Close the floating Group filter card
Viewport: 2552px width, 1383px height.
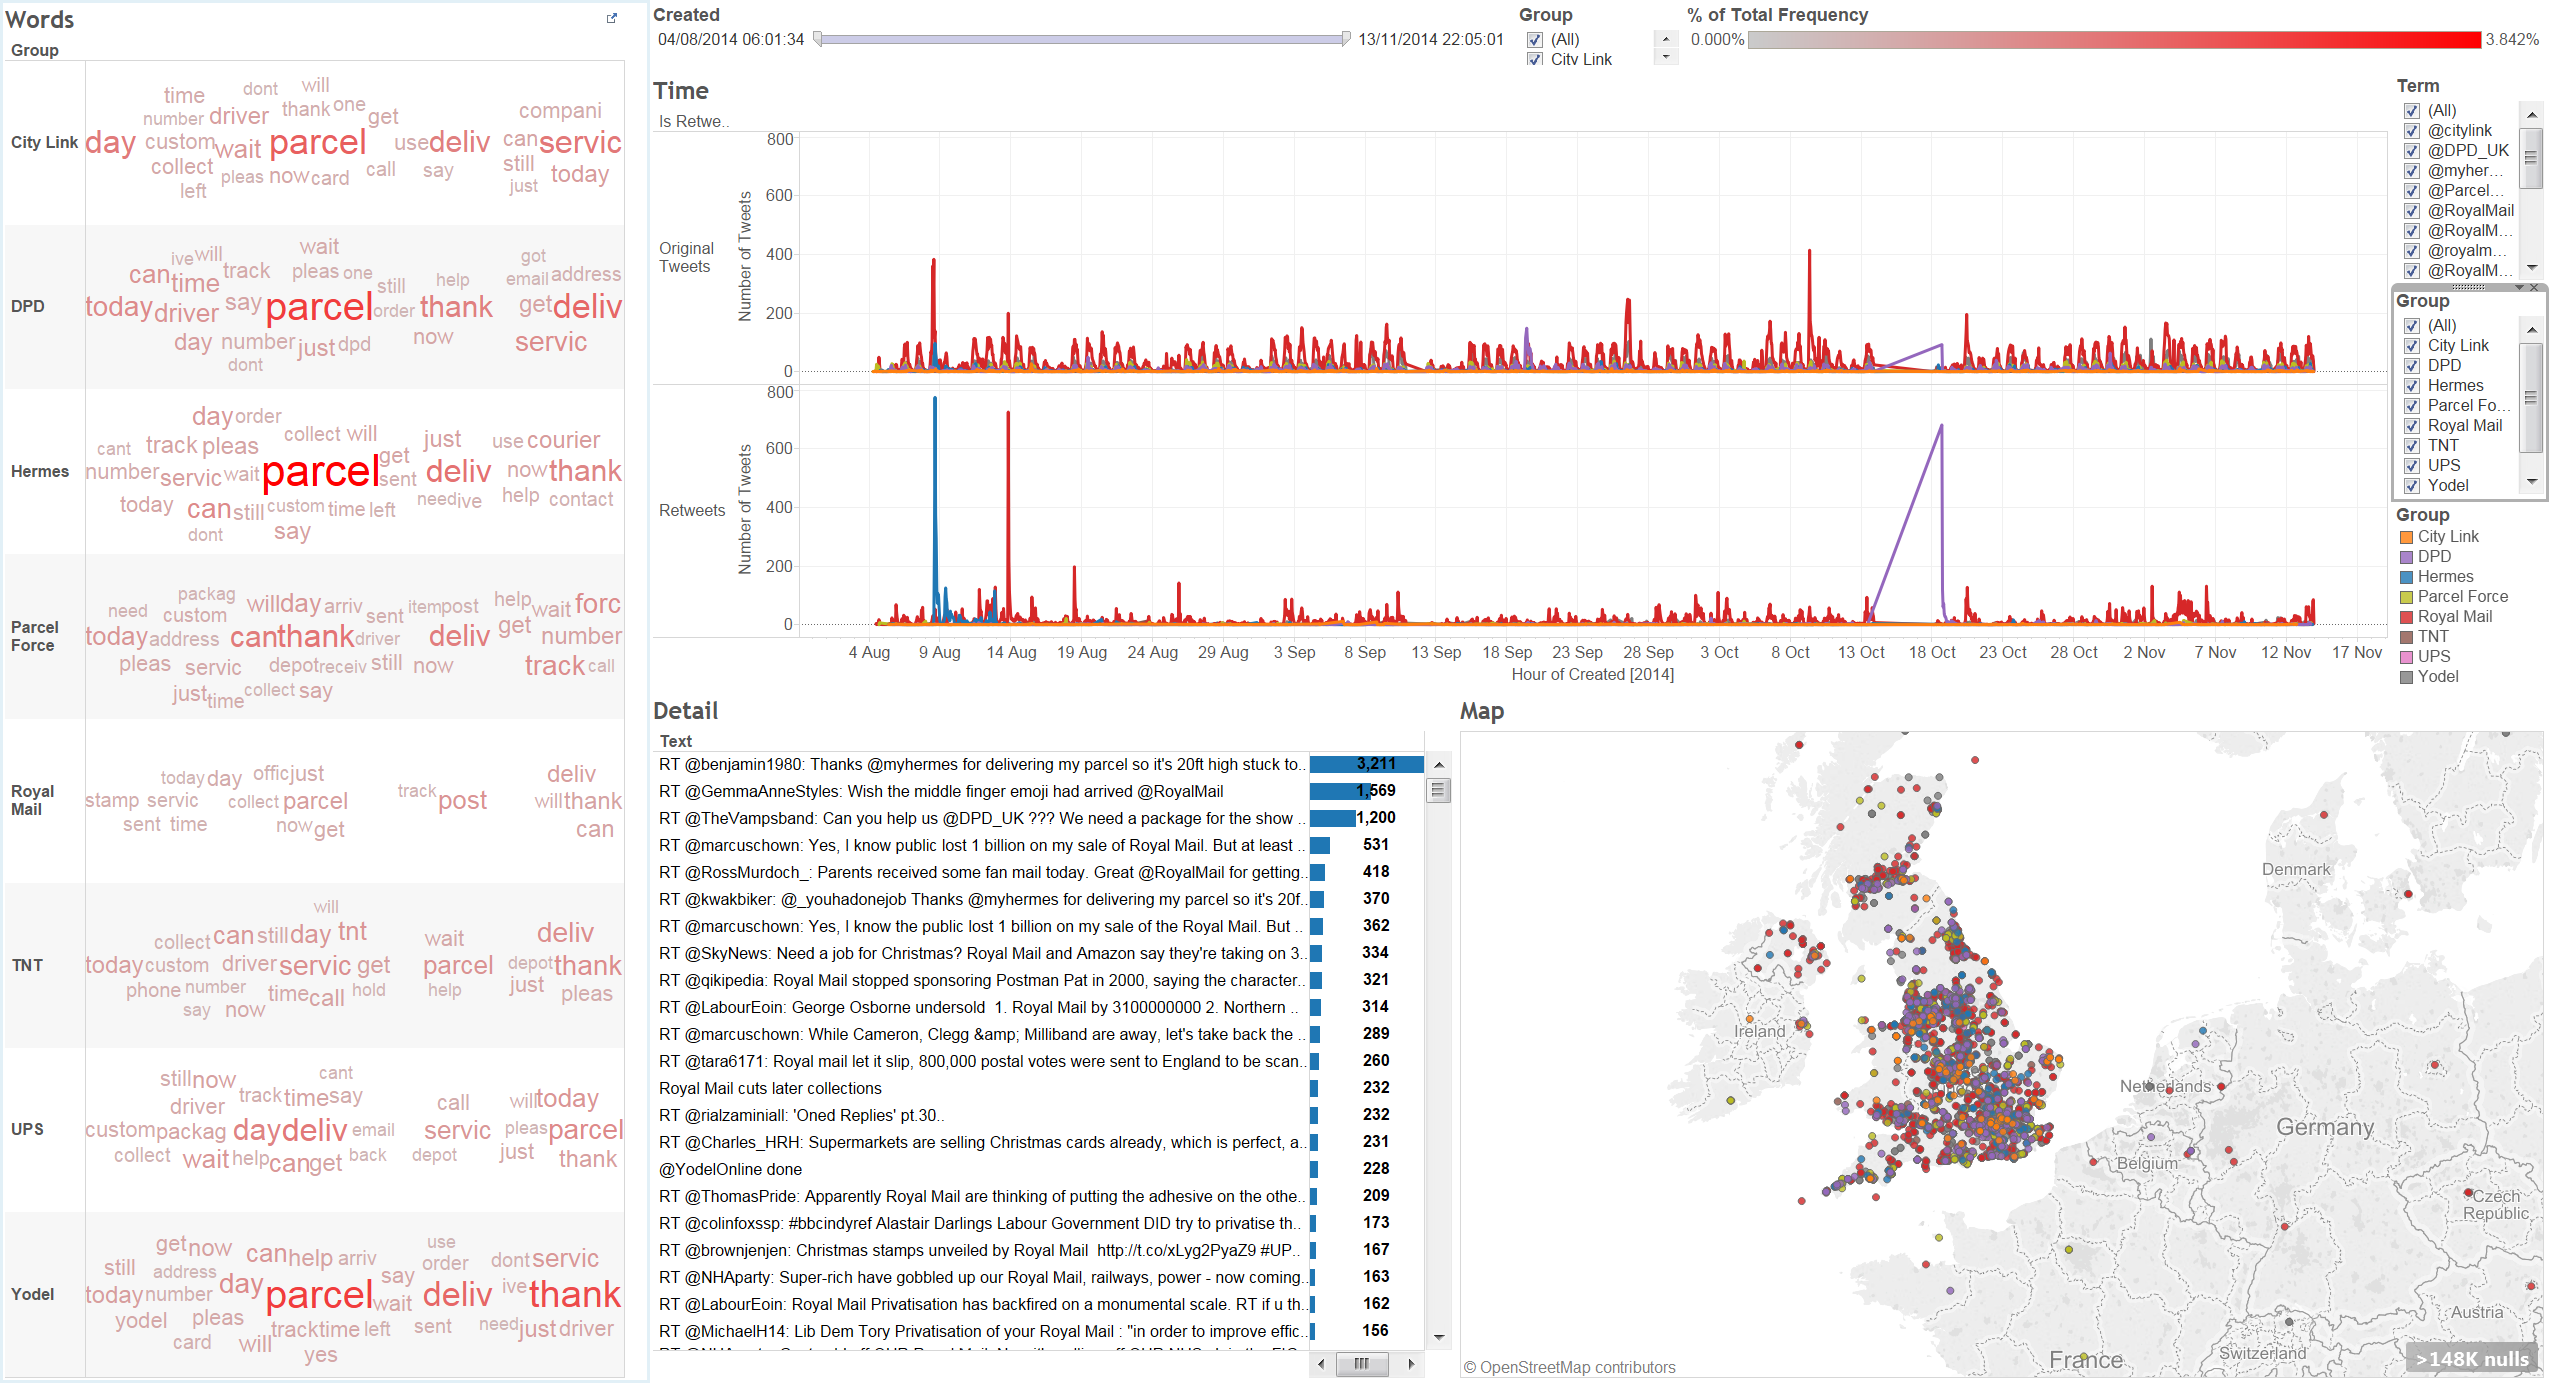point(2534,288)
